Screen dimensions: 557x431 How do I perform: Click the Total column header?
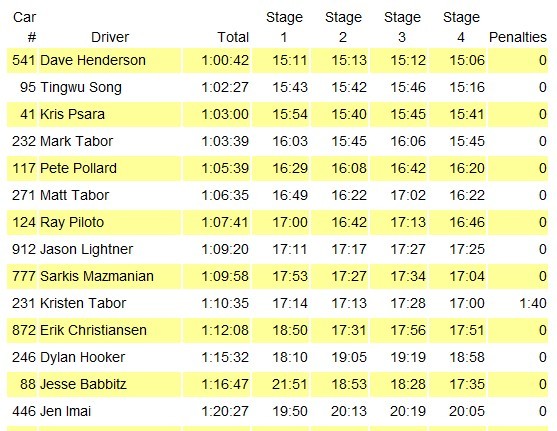click(x=233, y=37)
